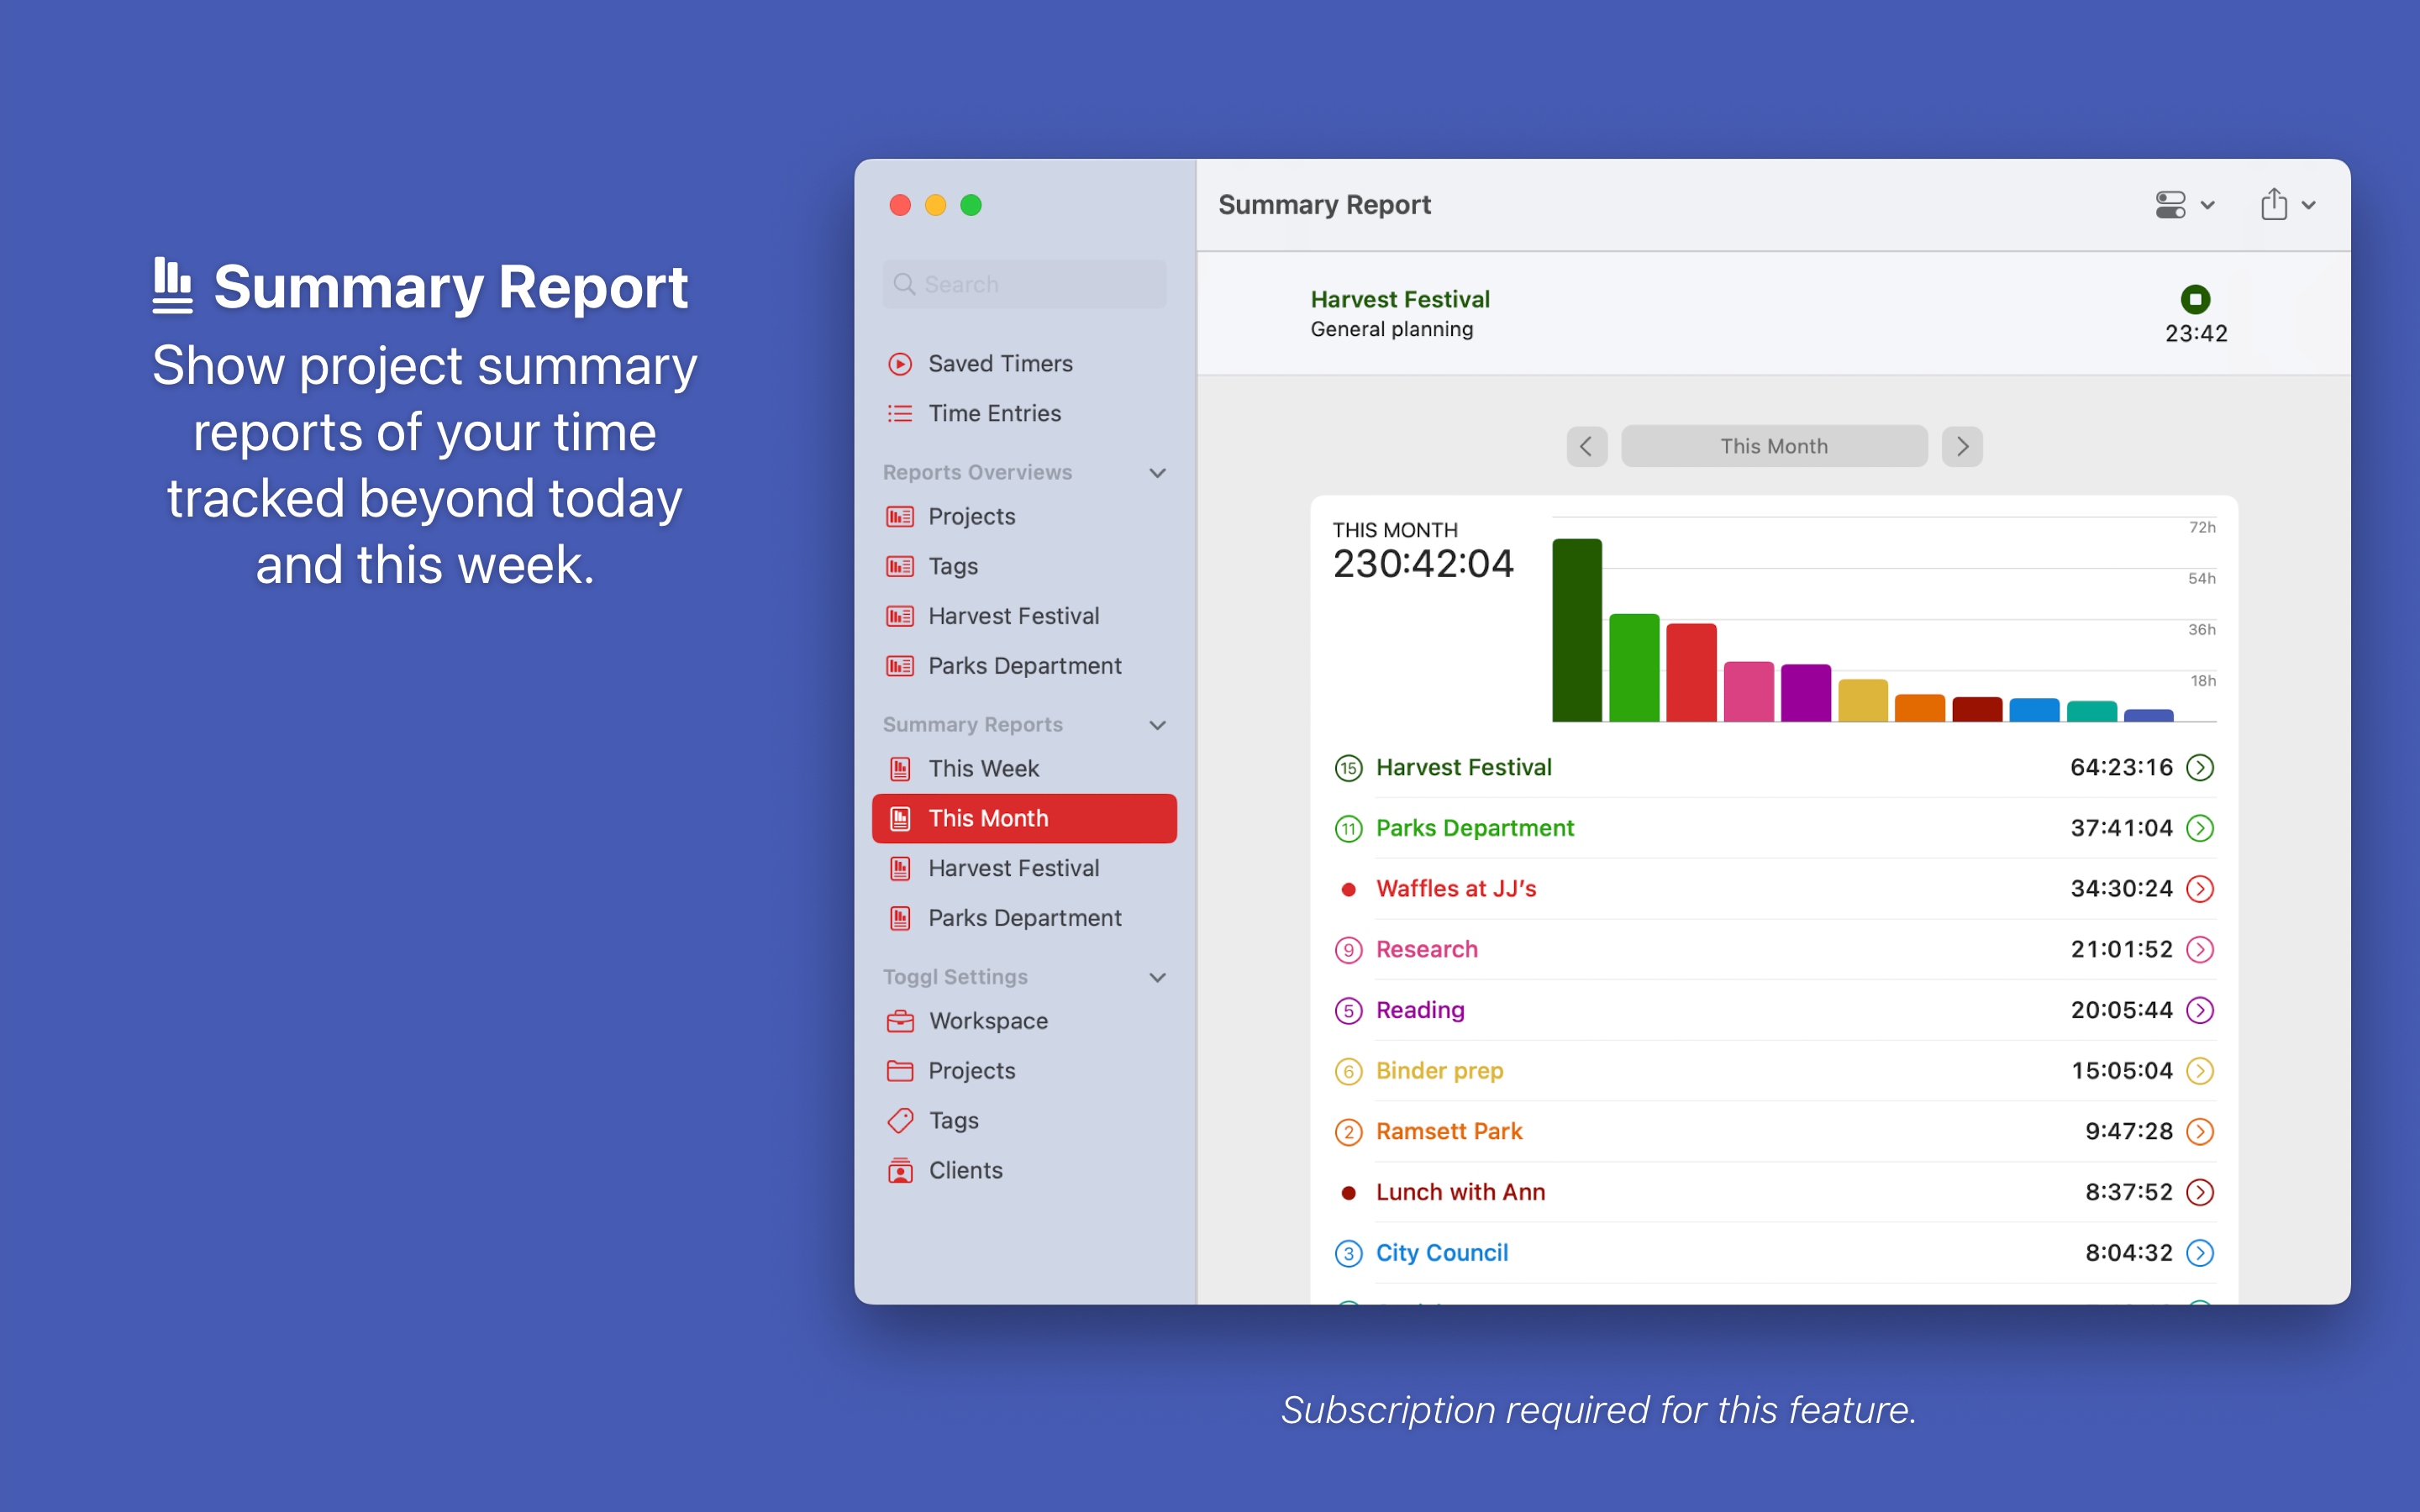Open the This Month period selector

coord(1774,446)
